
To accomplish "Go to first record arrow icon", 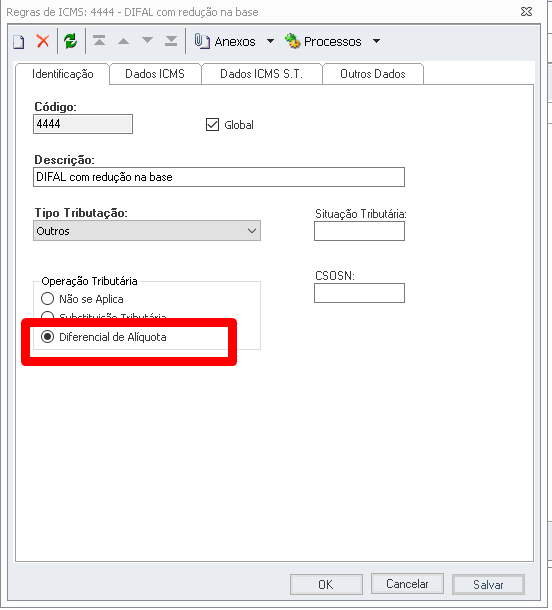I will (x=99, y=40).
